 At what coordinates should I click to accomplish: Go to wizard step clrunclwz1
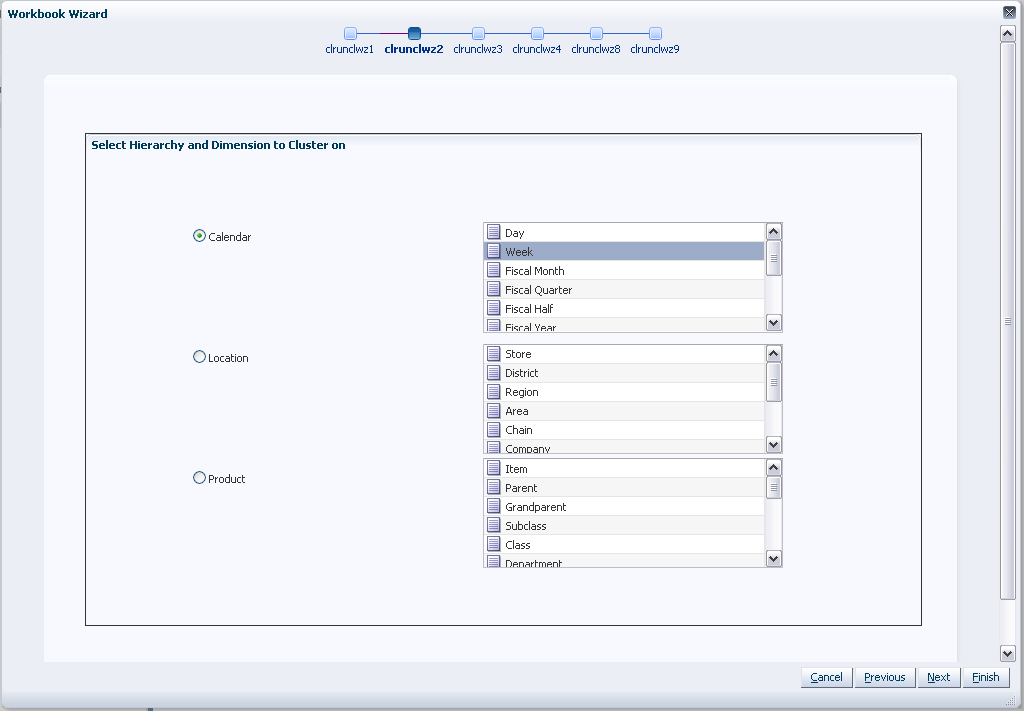tap(350, 34)
